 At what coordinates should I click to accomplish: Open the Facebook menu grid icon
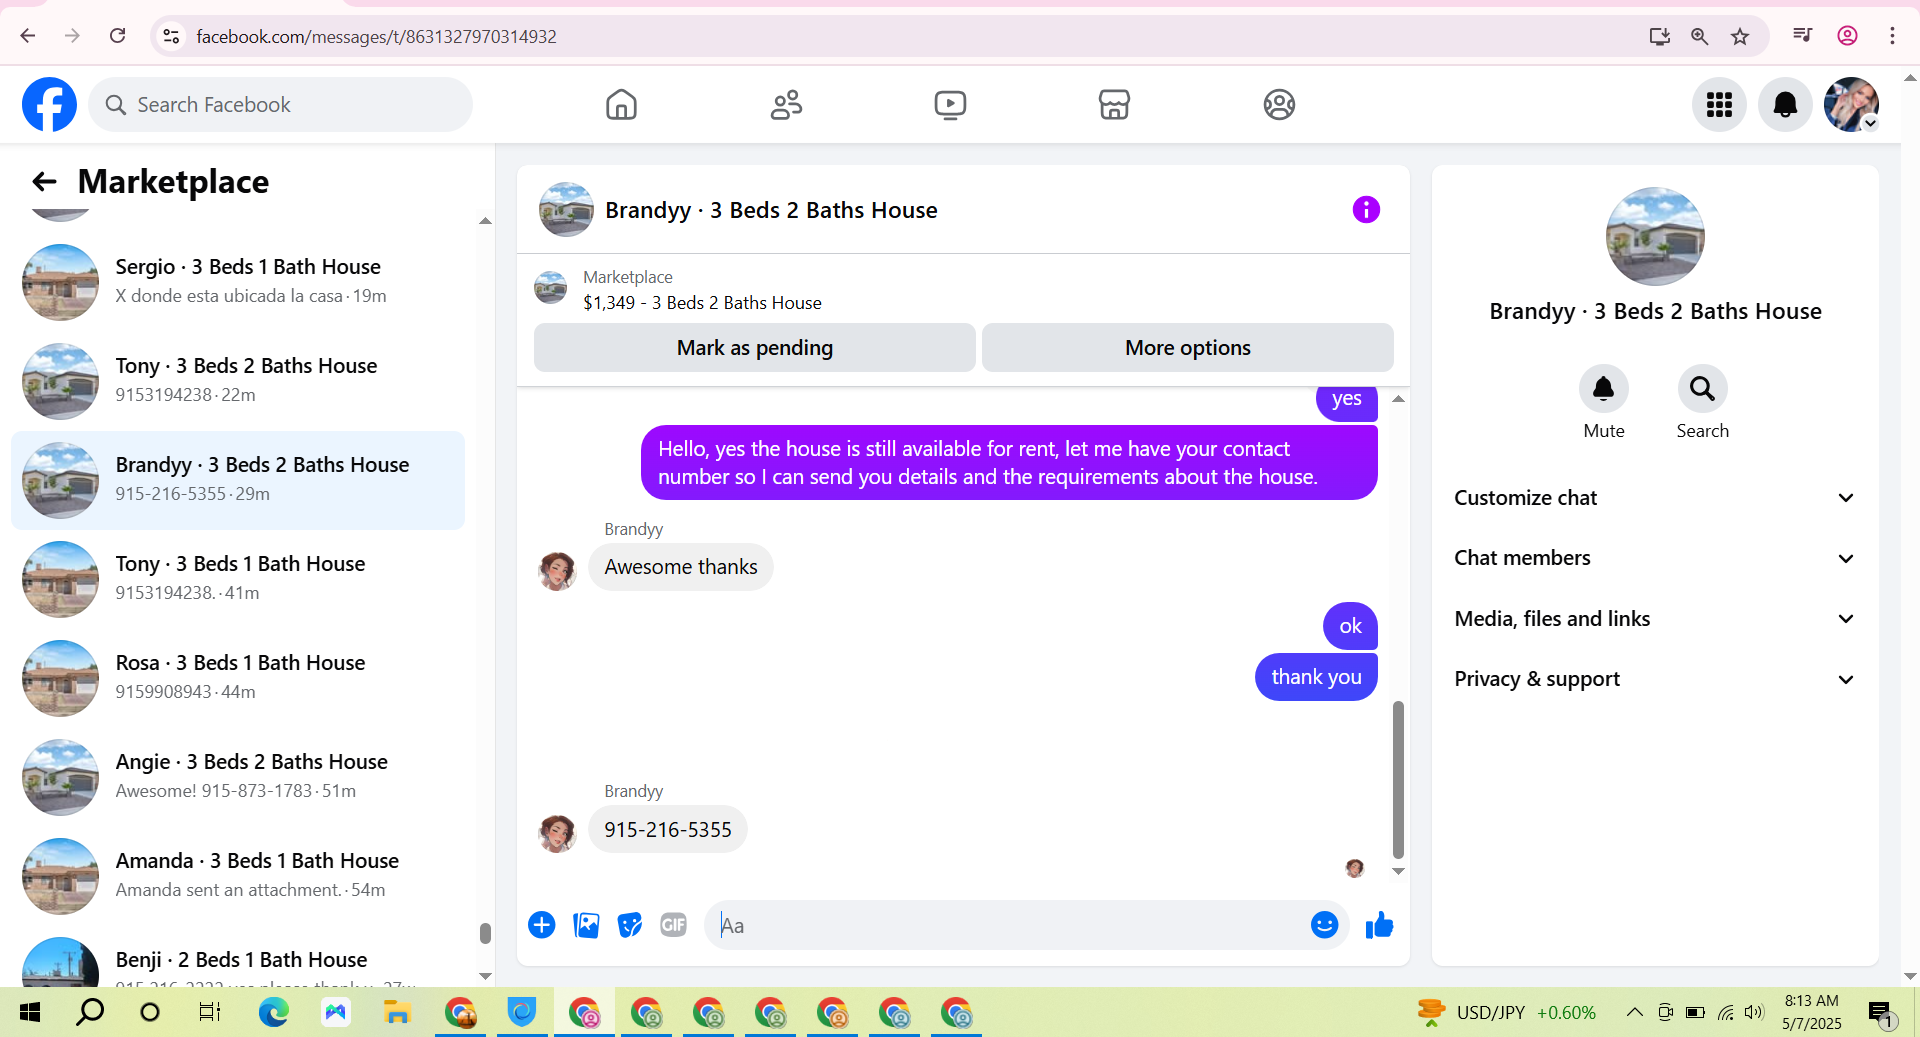(x=1719, y=104)
